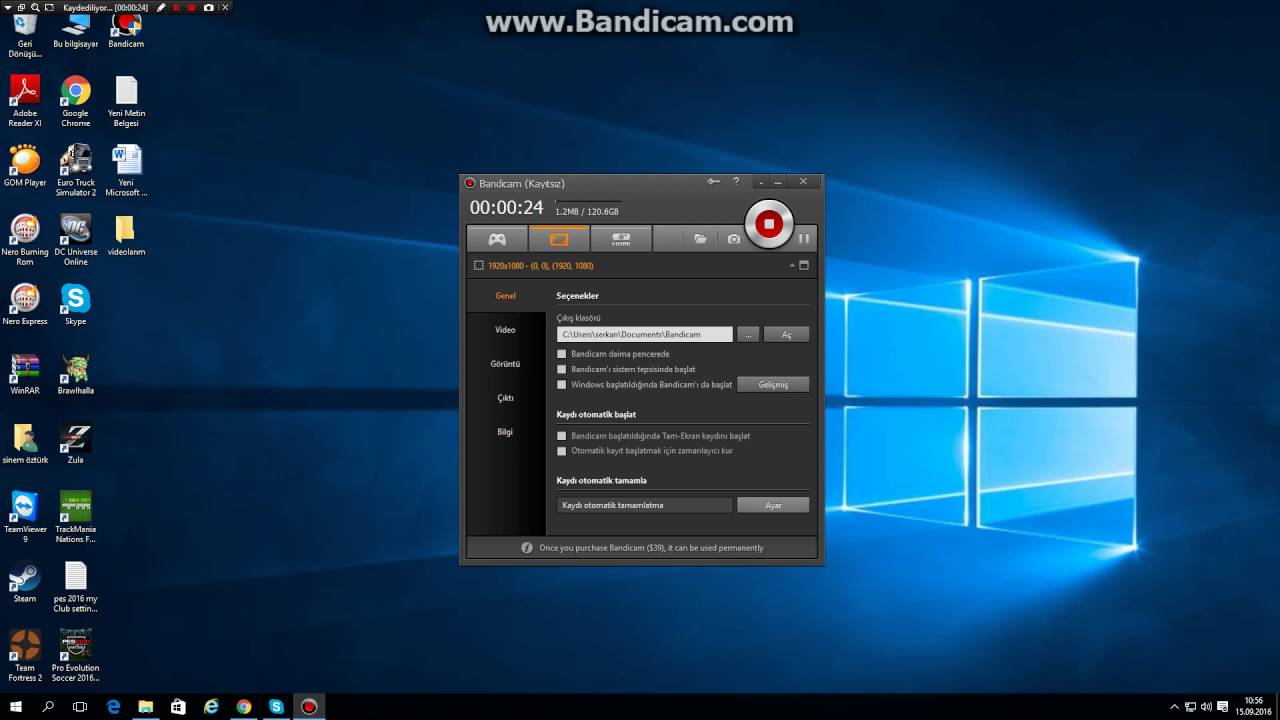Select the HDMI device recording mode icon
Image resolution: width=1280 pixels, height=720 pixels.
click(x=621, y=239)
